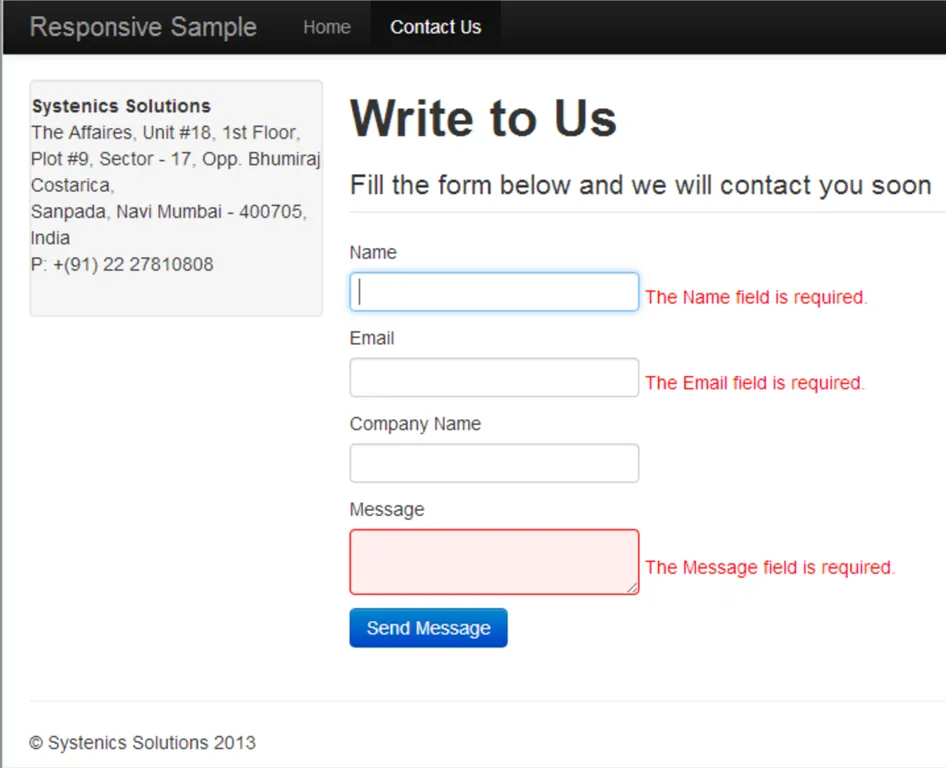Click the Name field required error
This screenshot has height=768, width=946.
point(756,297)
